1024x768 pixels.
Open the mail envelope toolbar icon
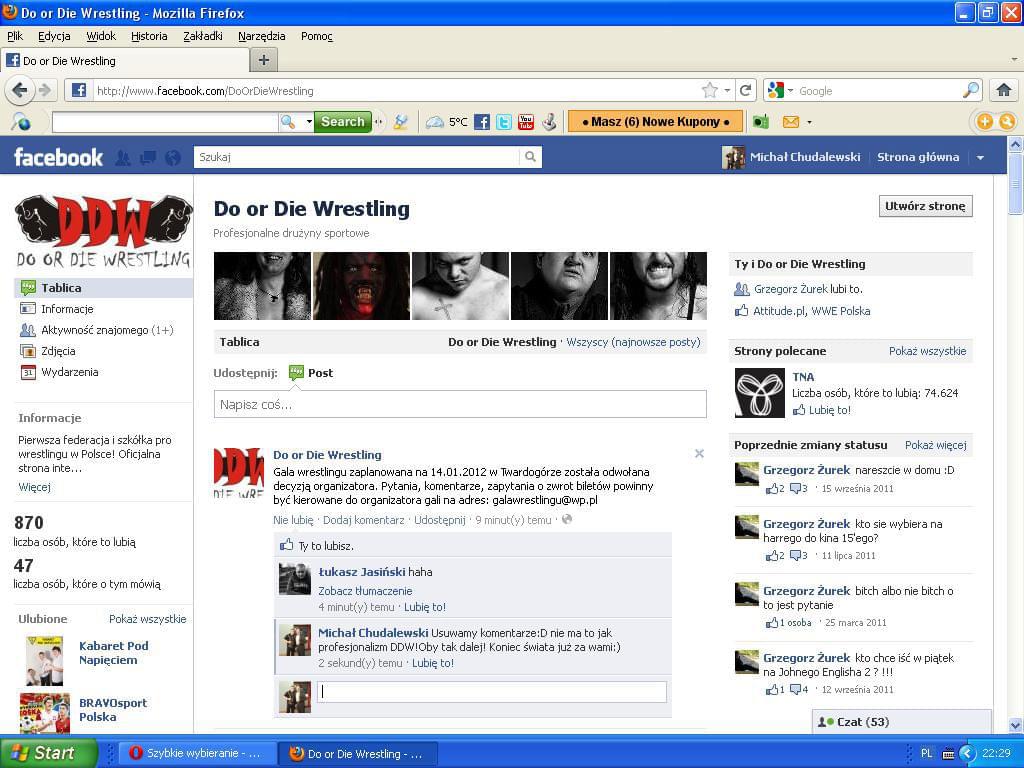click(x=791, y=122)
